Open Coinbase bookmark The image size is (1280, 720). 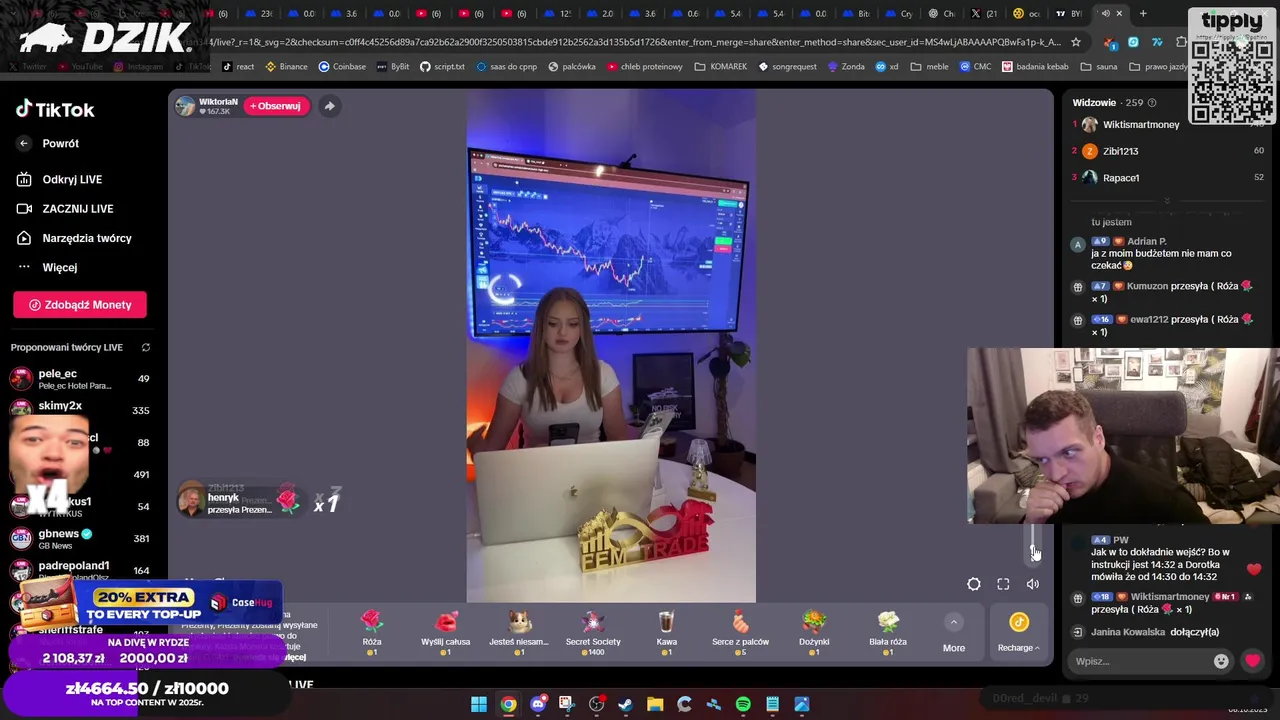342,66
